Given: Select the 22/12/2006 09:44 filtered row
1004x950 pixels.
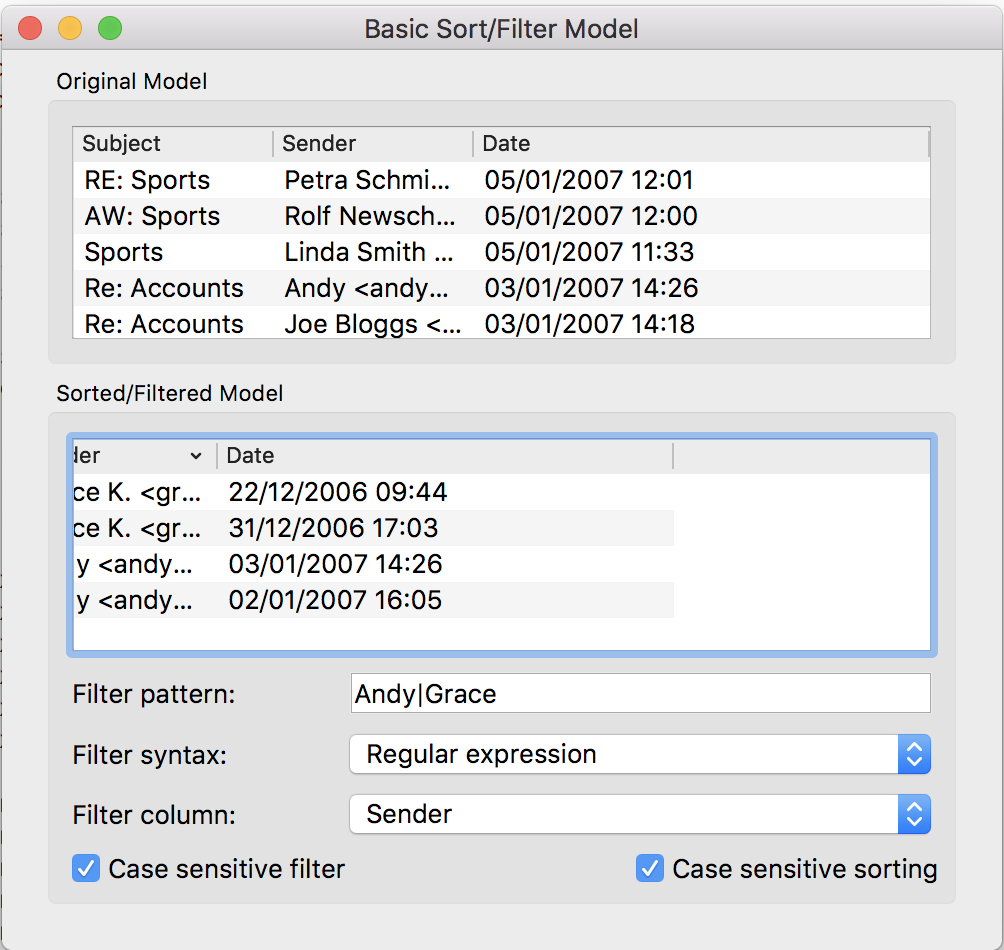Looking at the screenshot, I should coord(338,492).
